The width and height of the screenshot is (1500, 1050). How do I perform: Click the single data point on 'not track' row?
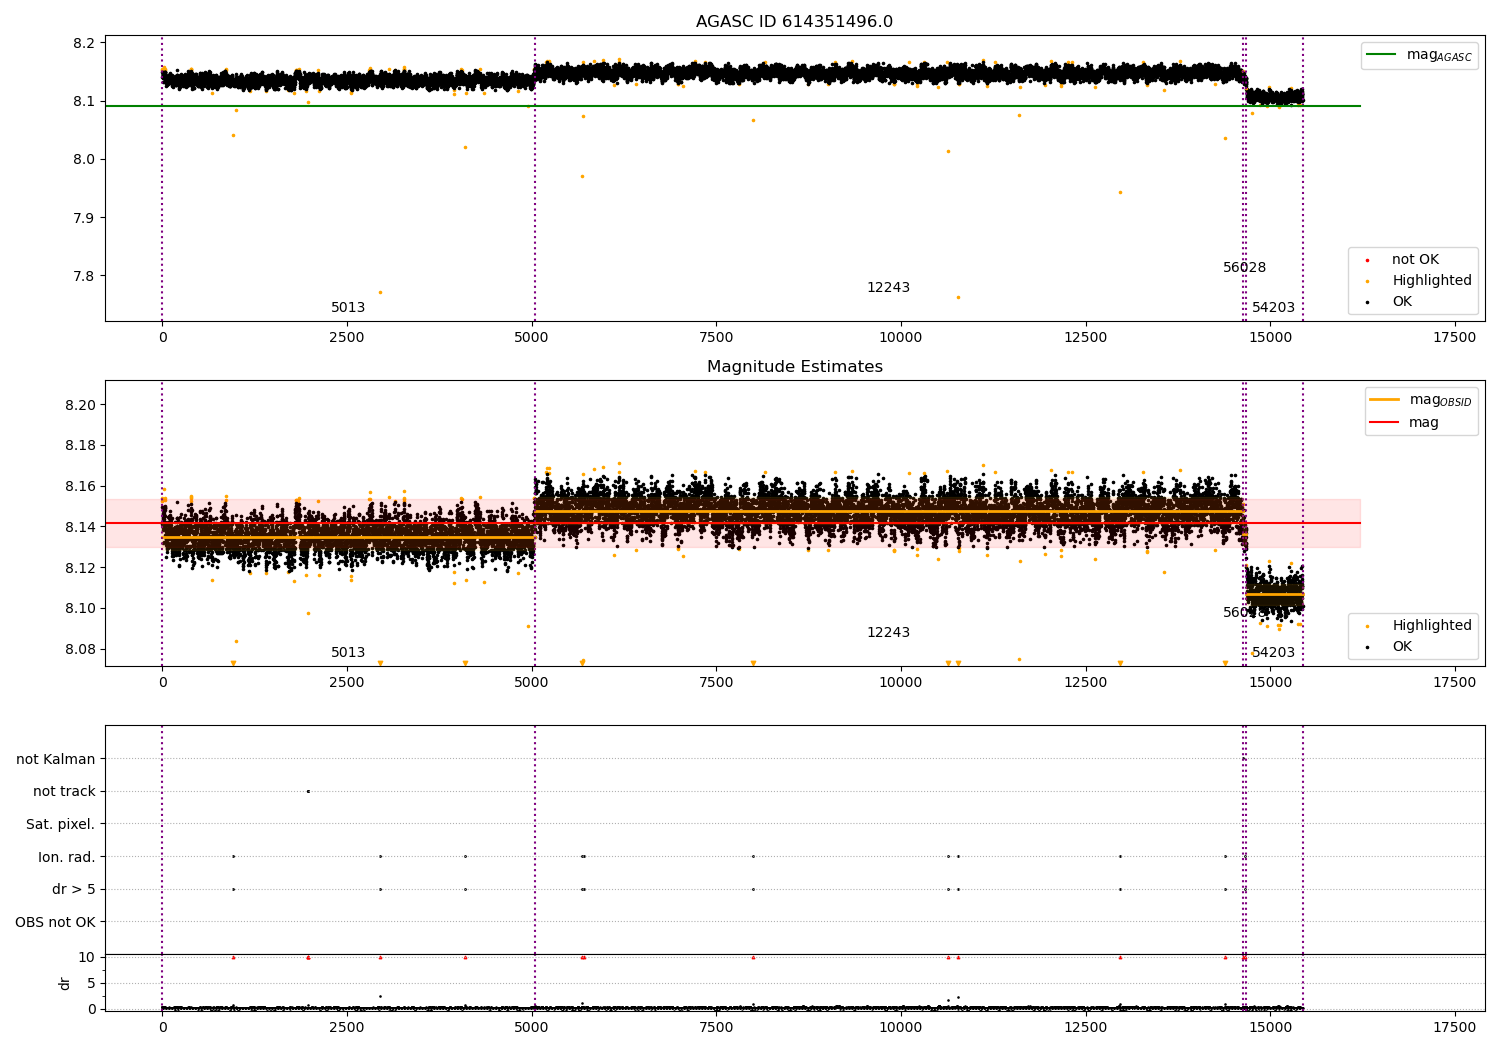308,791
